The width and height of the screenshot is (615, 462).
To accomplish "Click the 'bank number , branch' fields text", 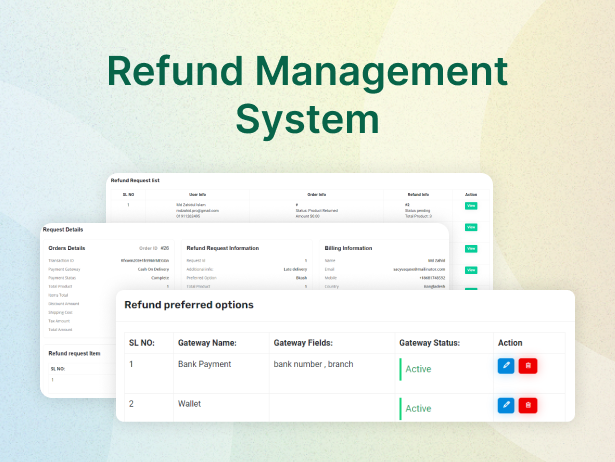I will point(313,364).
